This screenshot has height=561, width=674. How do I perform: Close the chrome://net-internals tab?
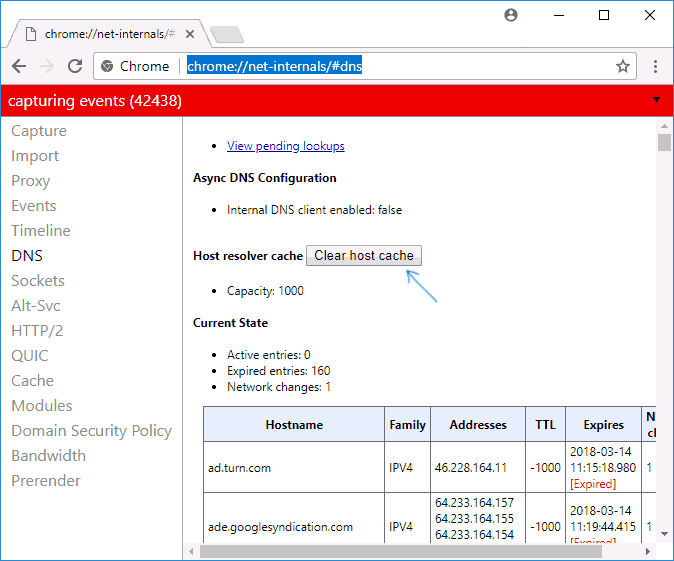point(190,34)
